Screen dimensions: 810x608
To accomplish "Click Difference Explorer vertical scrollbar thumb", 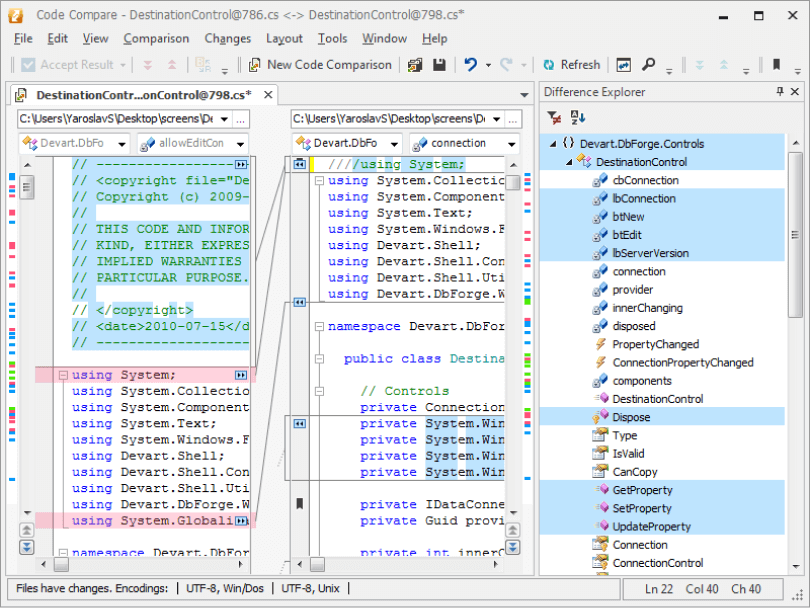I will pyautogui.click(x=795, y=235).
